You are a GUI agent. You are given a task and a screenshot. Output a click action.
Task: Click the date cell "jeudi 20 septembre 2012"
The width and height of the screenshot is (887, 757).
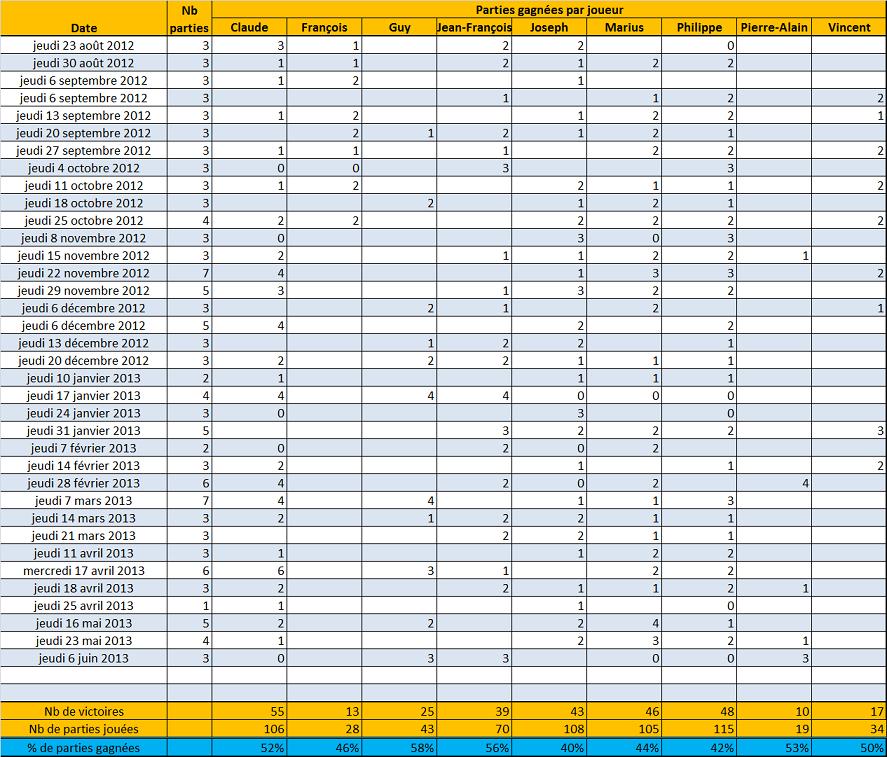(x=84, y=133)
